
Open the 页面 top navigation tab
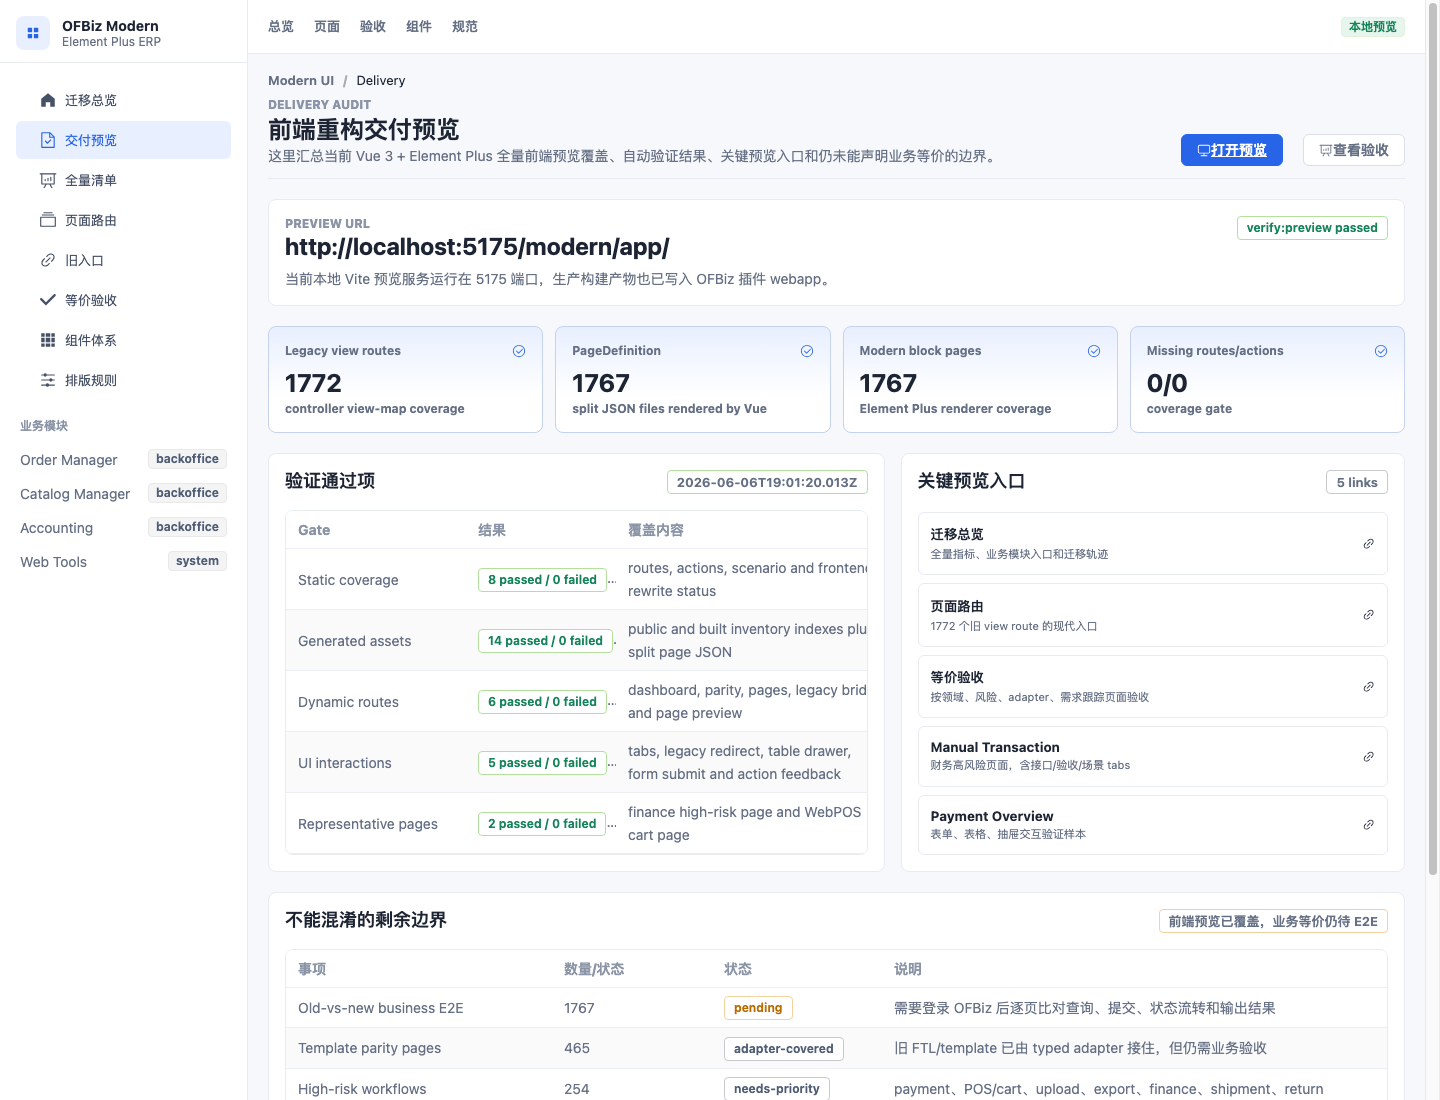click(x=327, y=27)
